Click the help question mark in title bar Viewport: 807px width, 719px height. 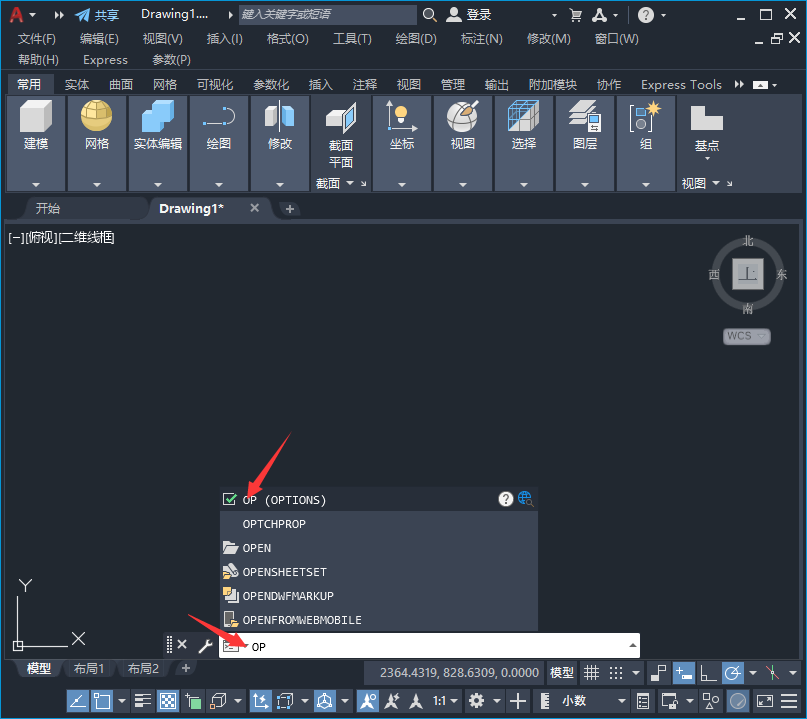tap(645, 15)
